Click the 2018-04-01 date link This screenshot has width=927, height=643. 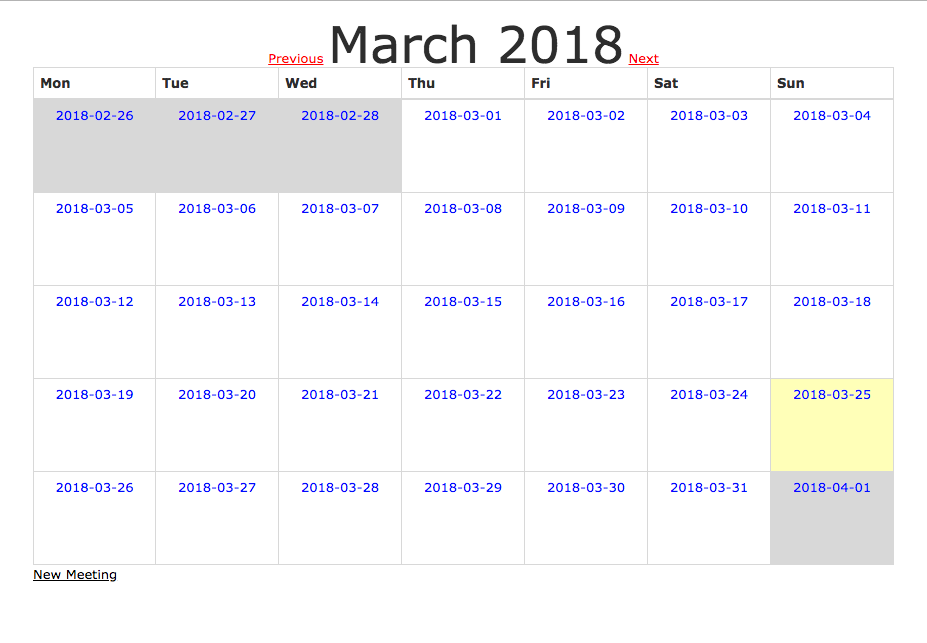831,487
